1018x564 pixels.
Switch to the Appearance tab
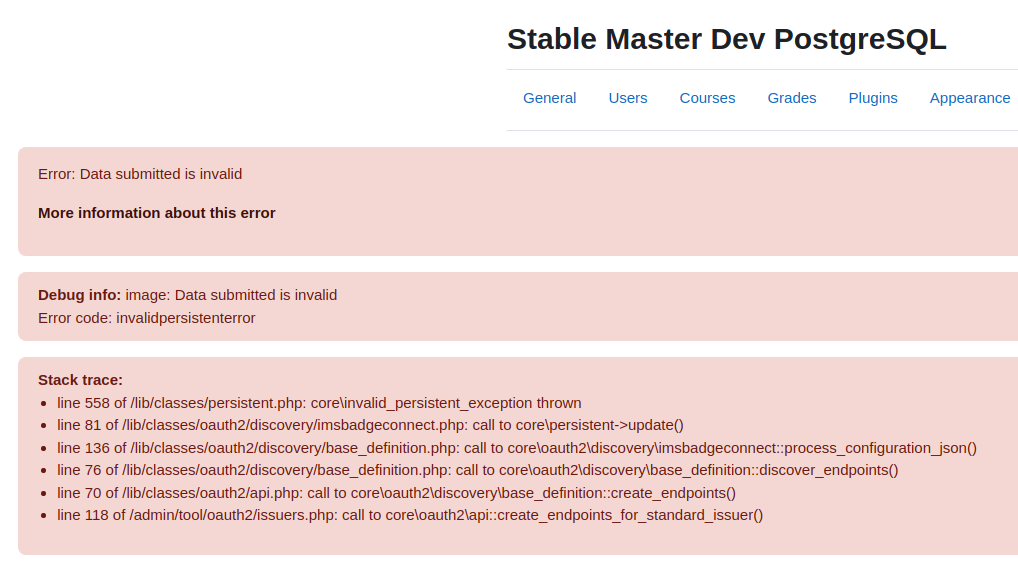tap(969, 98)
